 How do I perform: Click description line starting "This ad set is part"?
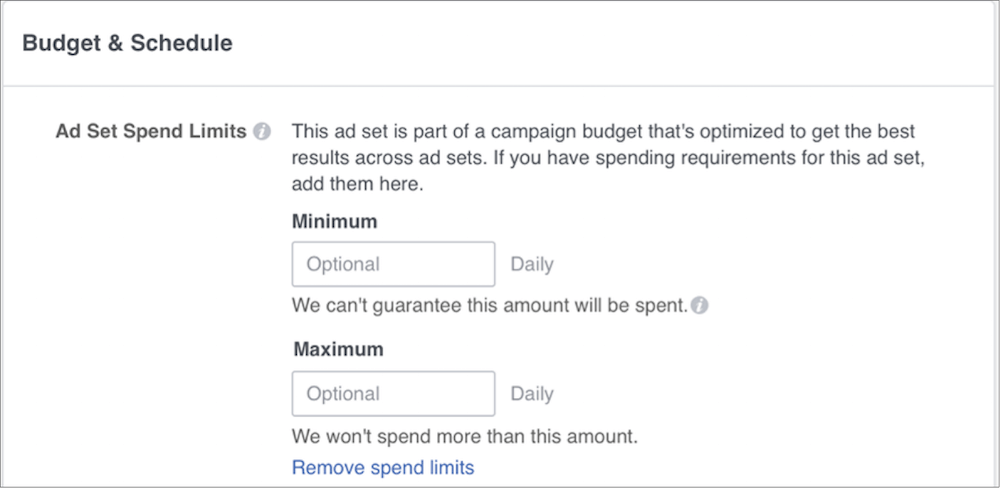[603, 132]
